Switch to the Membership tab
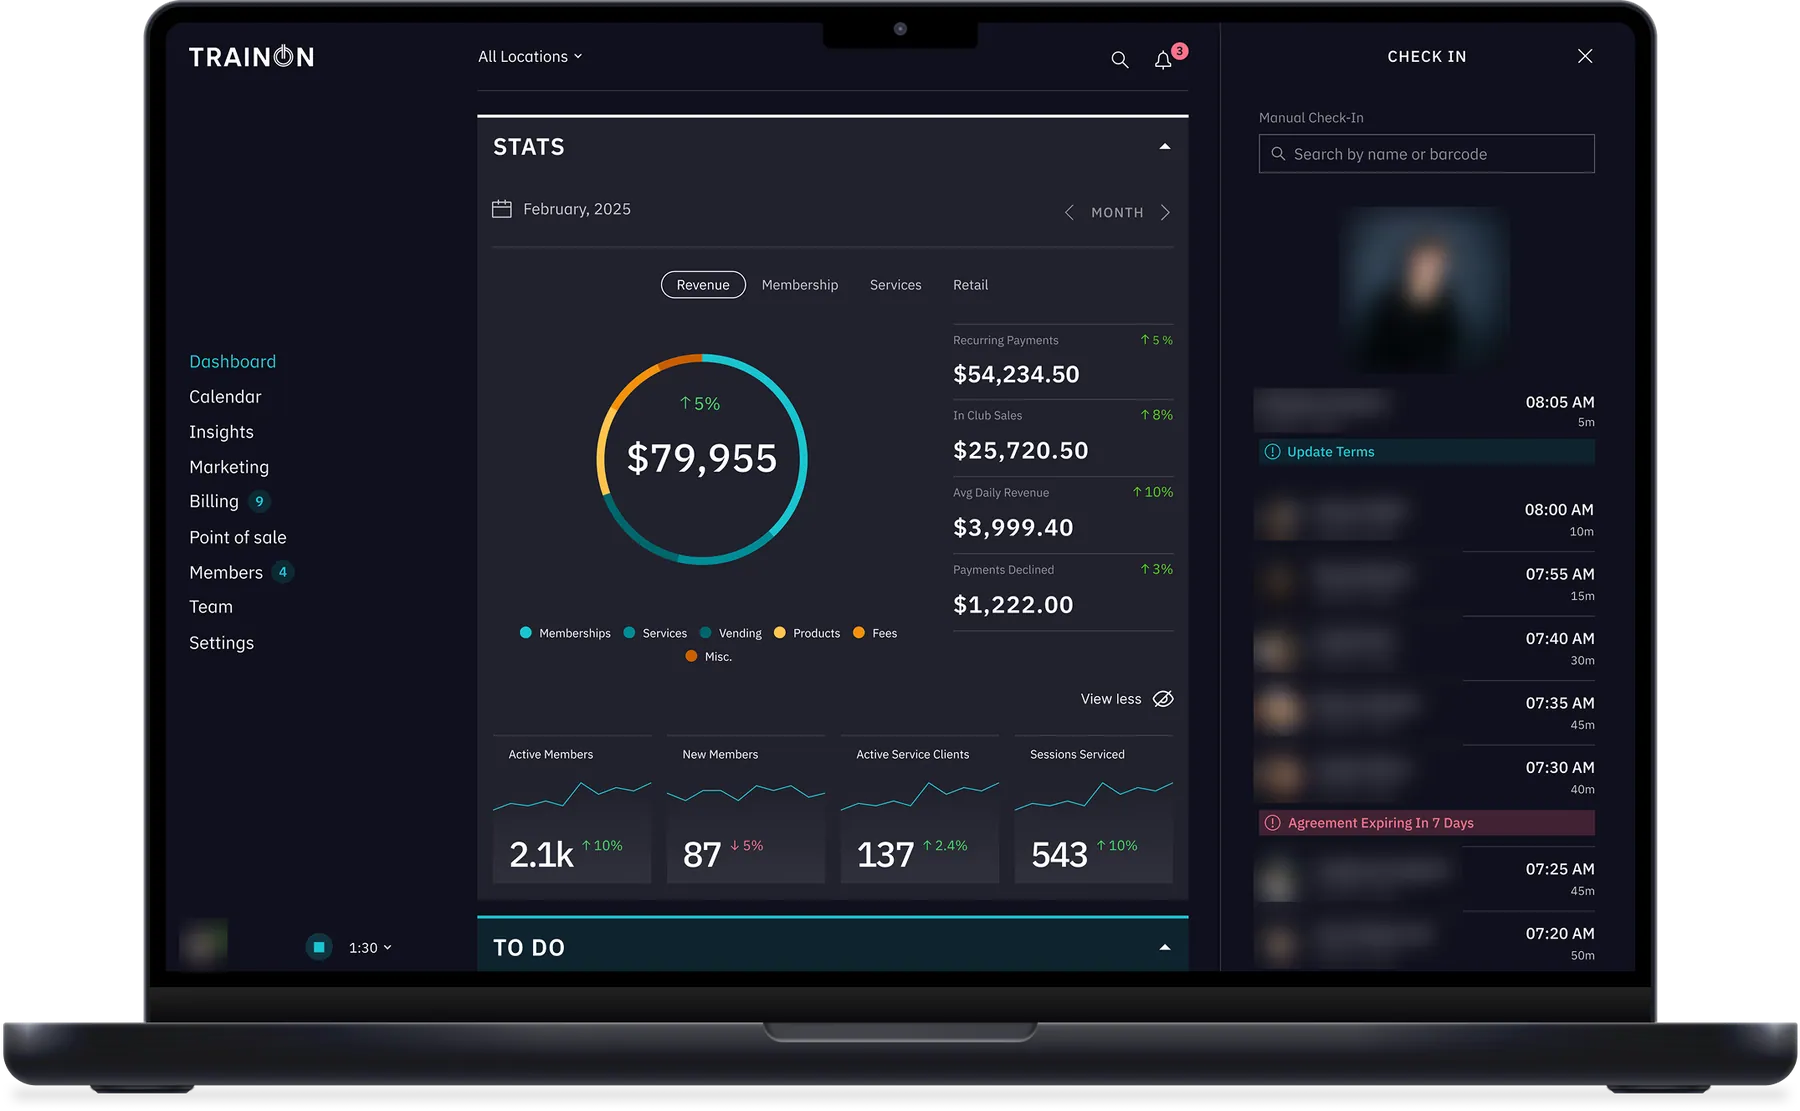The image size is (1800, 1111). coord(800,285)
